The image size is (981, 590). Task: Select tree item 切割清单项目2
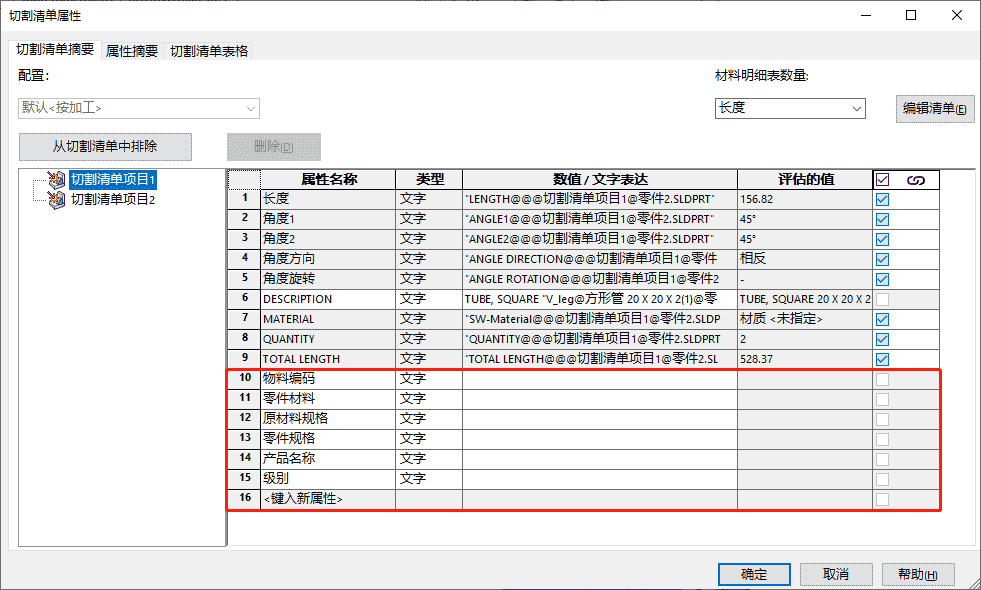pos(113,200)
